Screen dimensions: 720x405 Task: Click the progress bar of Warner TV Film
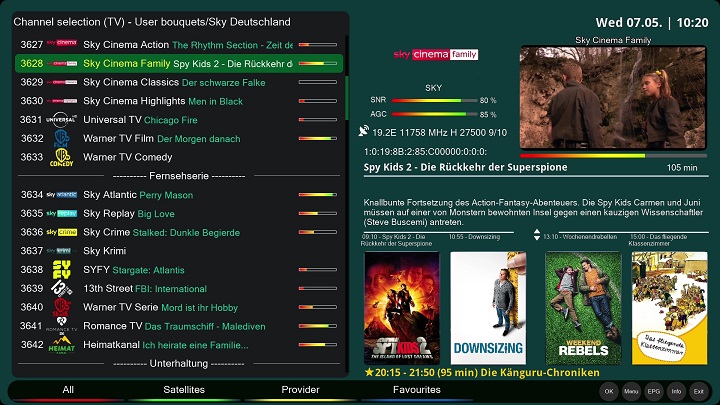317,138
